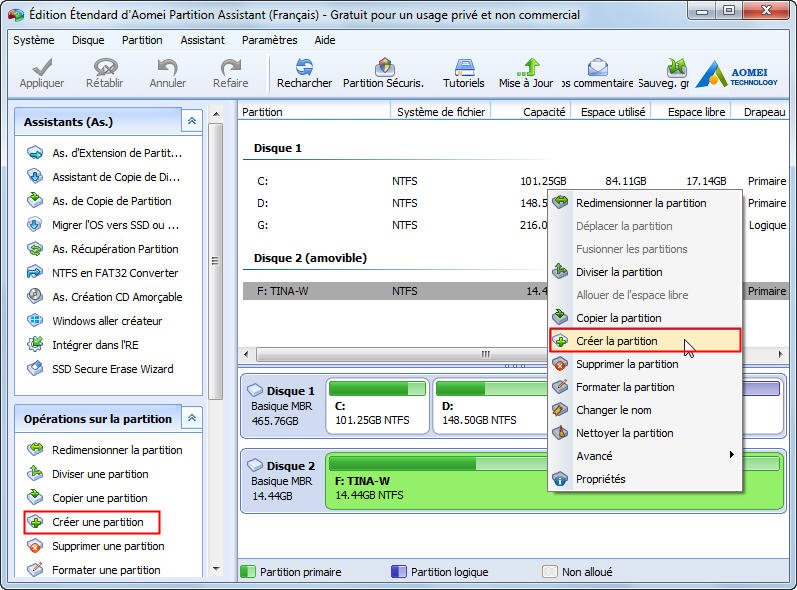Sort by Espace utilisé column header
This screenshot has width=797, height=590.
point(612,112)
